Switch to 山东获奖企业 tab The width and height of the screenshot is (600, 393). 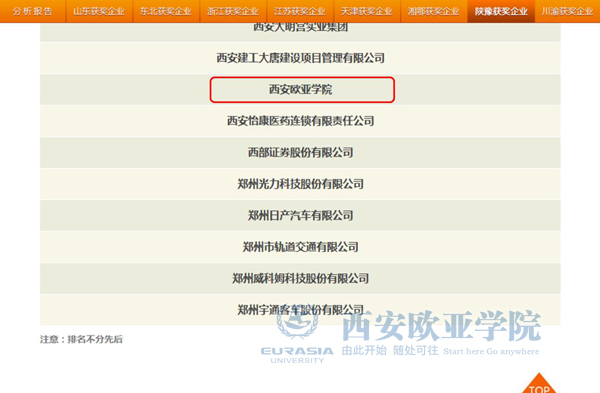point(99,11)
